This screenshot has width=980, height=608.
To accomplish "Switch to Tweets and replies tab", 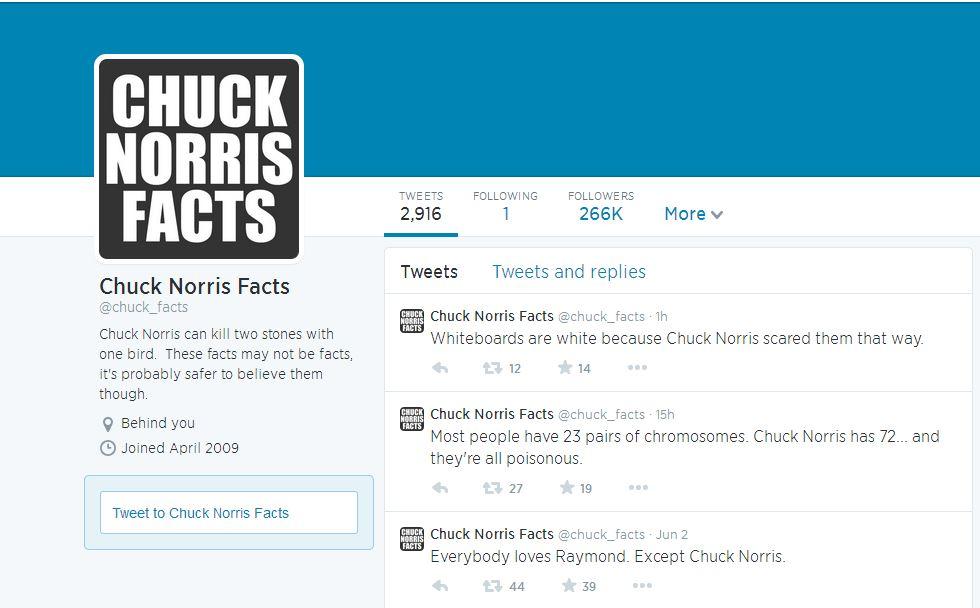I will pyautogui.click(x=569, y=272).
